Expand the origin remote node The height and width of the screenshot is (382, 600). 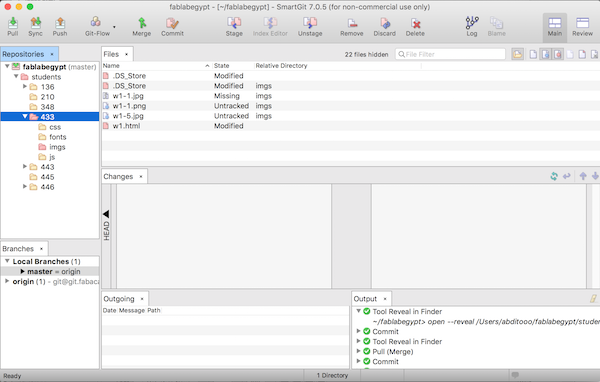tap(7, 281)
